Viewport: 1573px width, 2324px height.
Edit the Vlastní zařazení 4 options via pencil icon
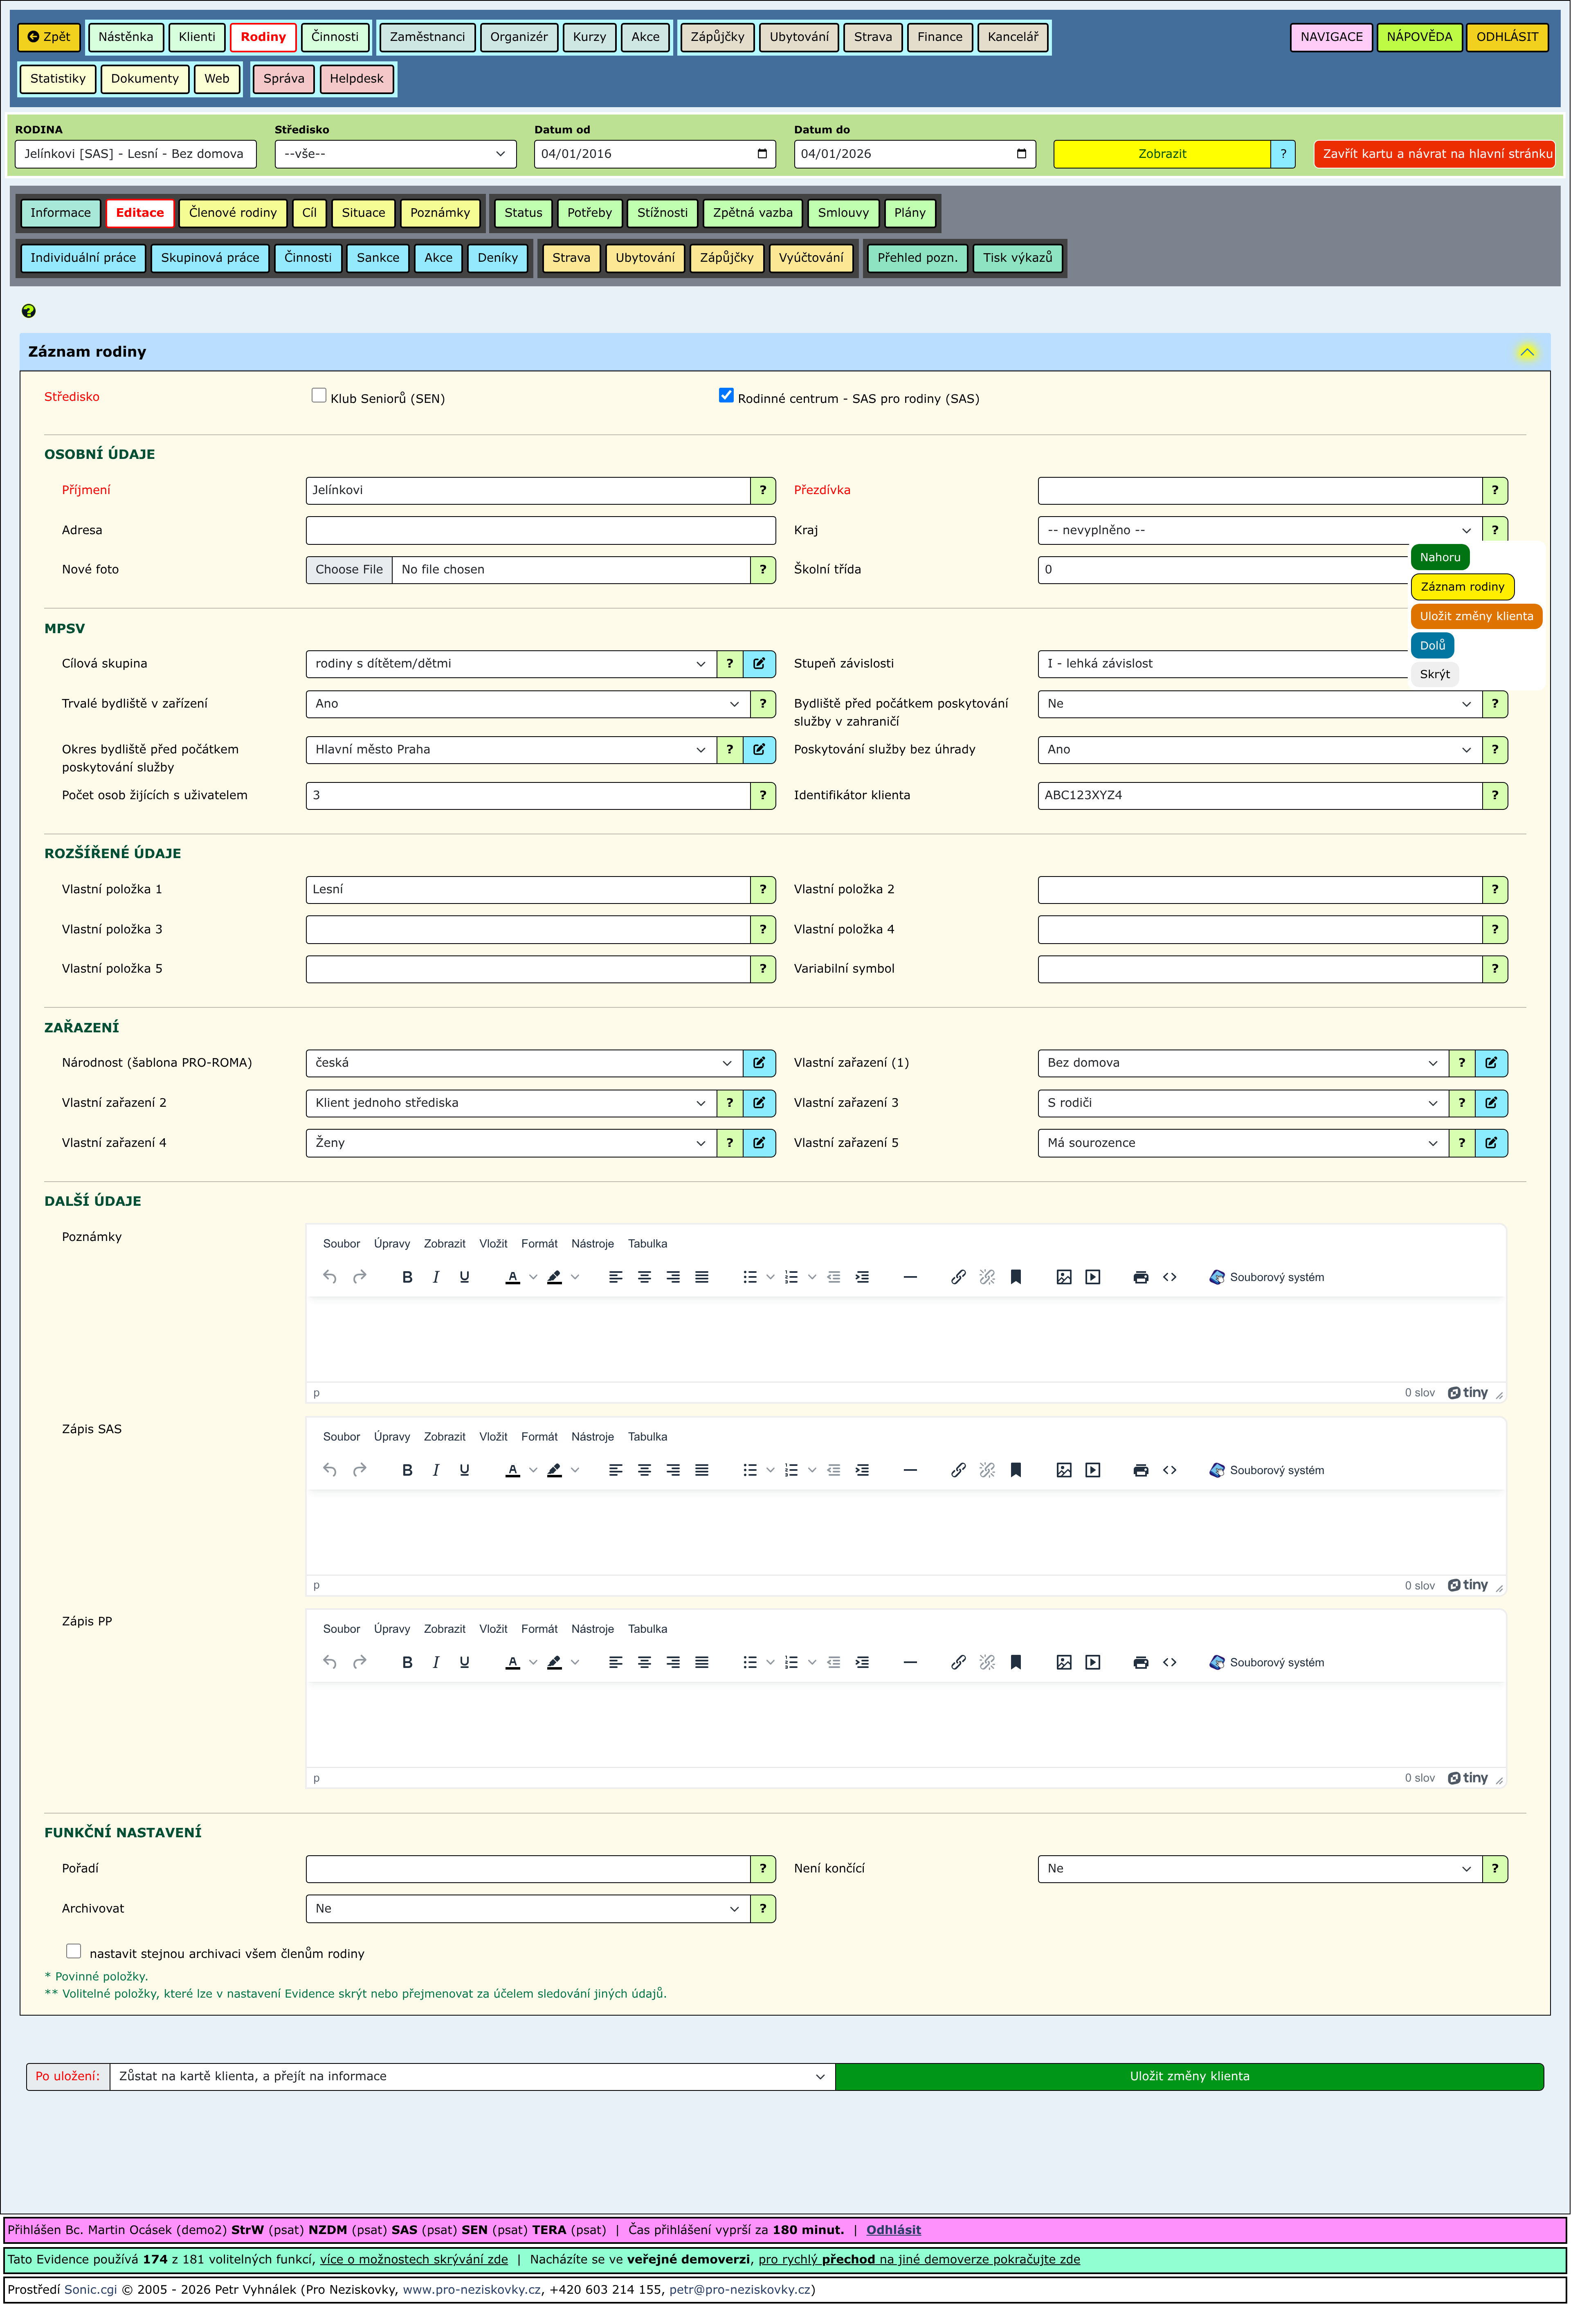[x=760, y=1143]
